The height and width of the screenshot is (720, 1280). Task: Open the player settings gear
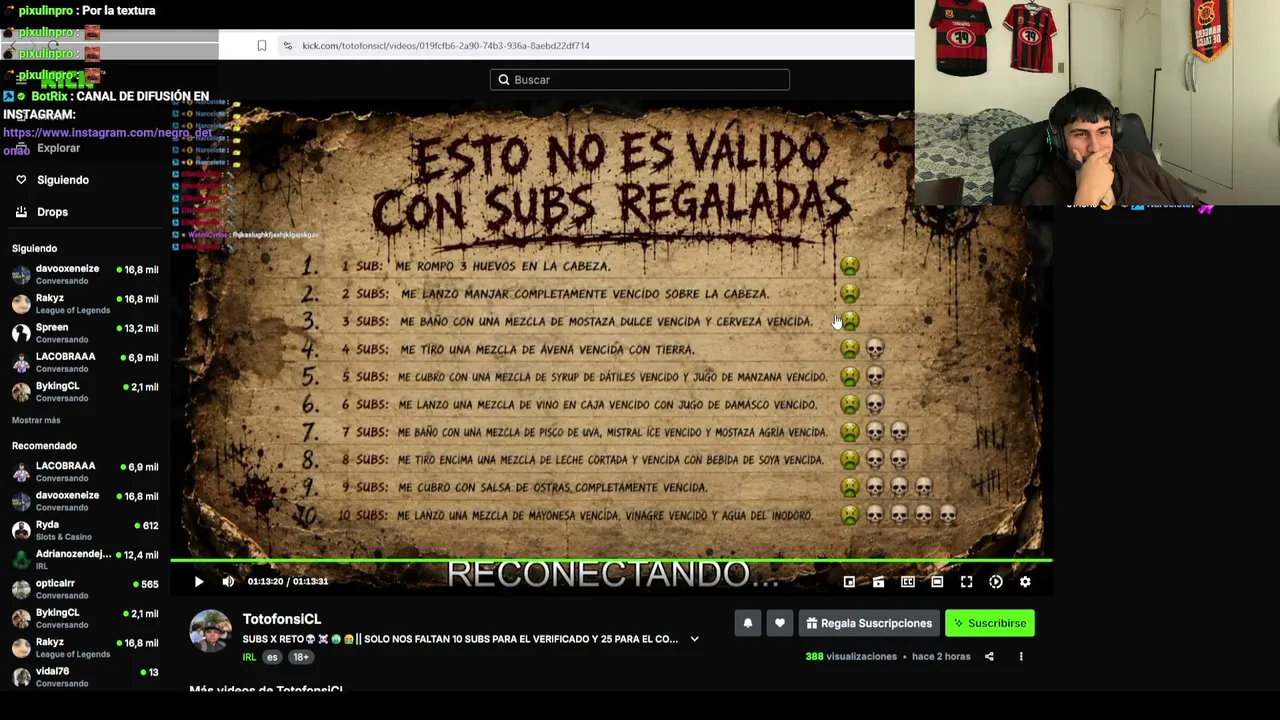(x=1025, y=581)
